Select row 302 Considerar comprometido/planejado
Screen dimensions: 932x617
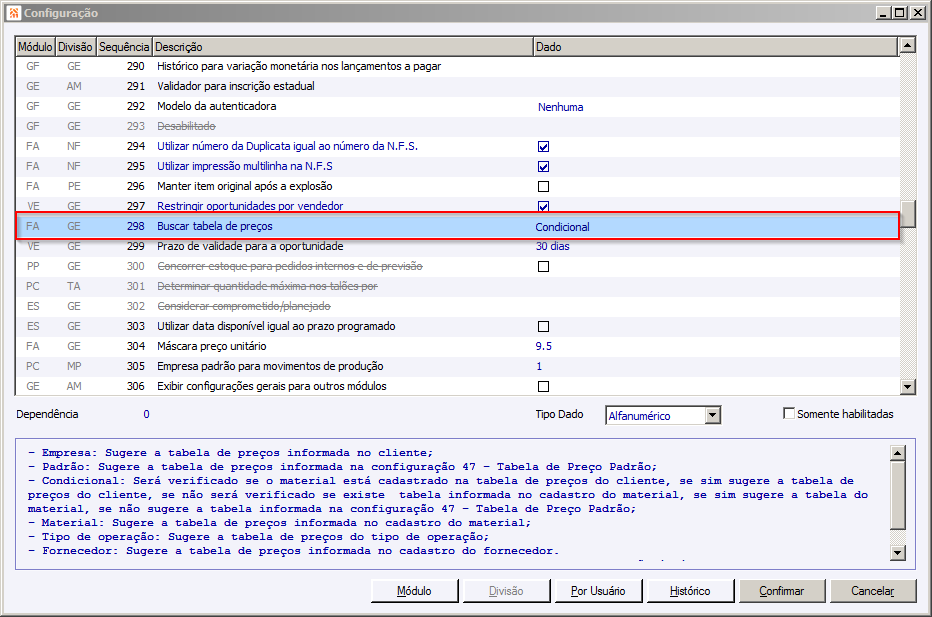457,306
